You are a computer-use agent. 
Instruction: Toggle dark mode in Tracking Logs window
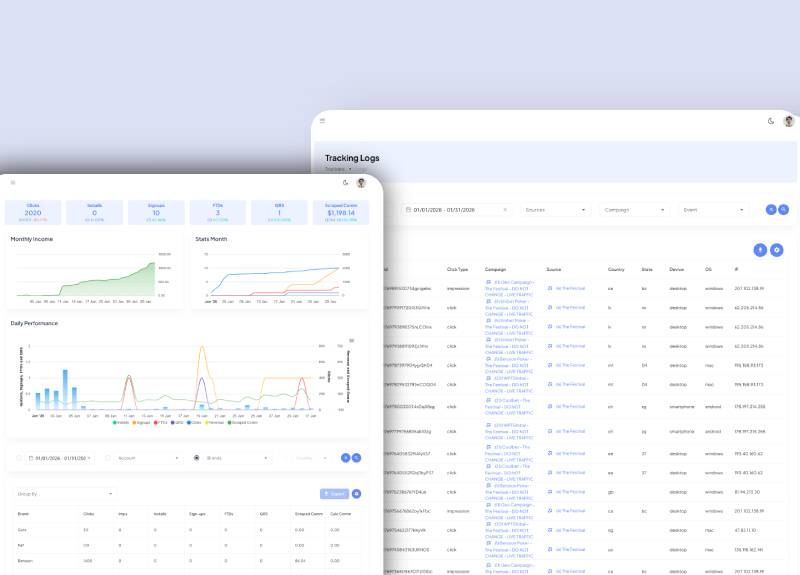tap(771, 121)
